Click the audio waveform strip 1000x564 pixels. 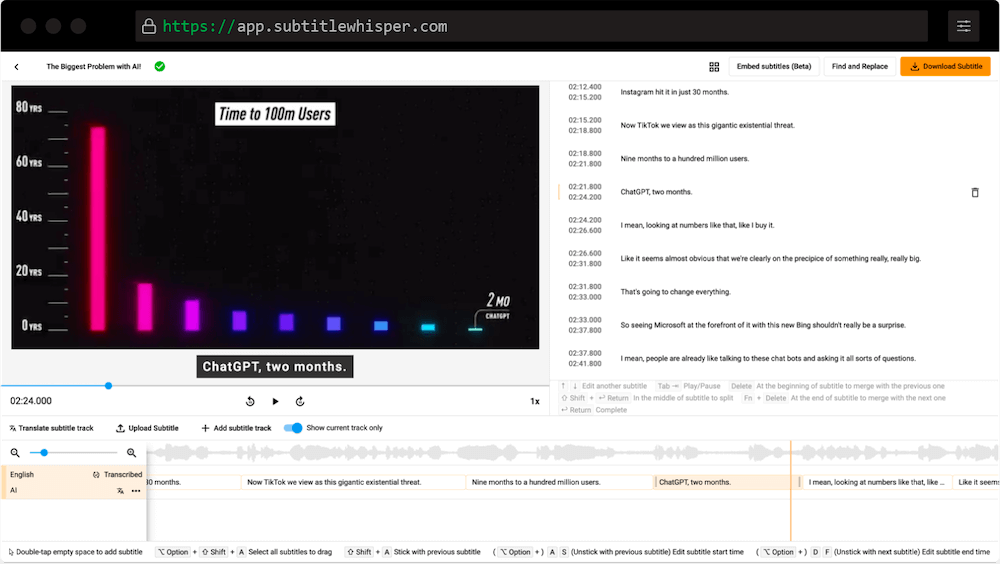[x=572, y=453]
